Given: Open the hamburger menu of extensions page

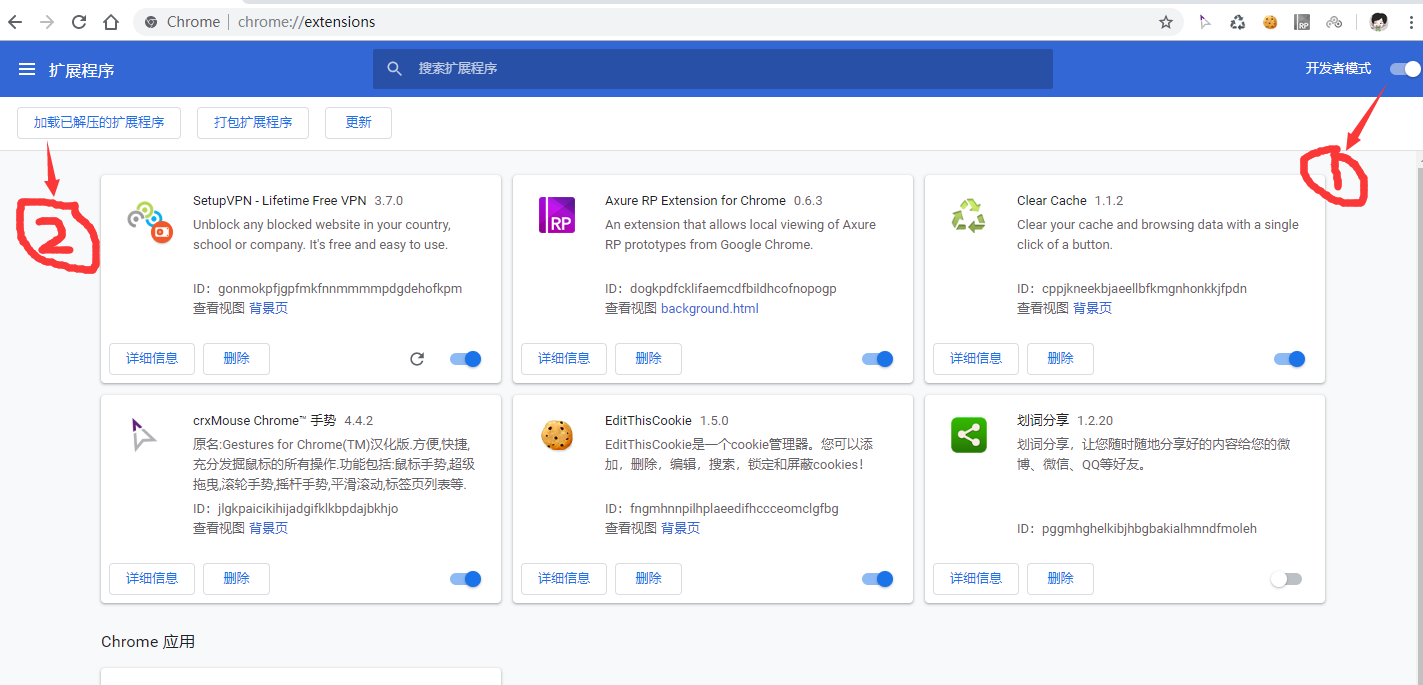Looking at the screenshot, I should [x=27, y=69].
